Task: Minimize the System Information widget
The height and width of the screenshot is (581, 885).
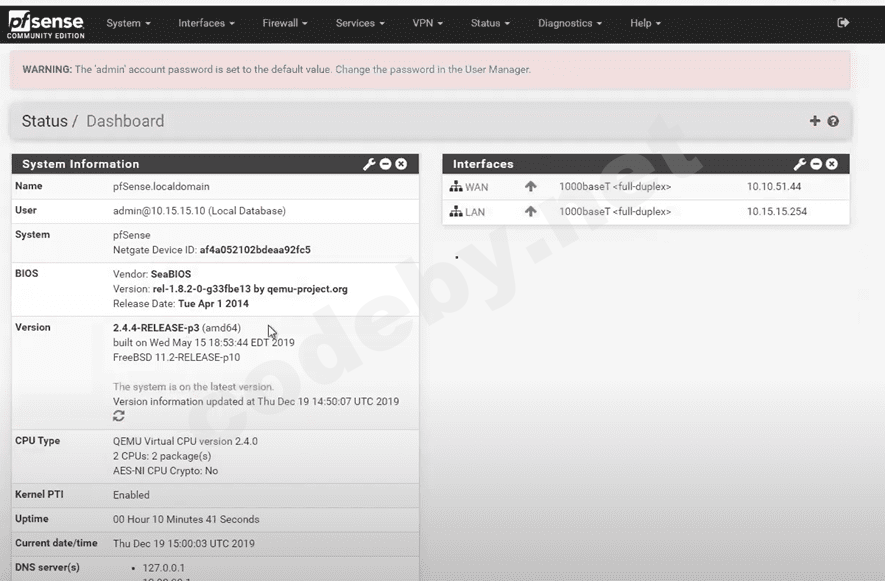Action: [385, 164]
